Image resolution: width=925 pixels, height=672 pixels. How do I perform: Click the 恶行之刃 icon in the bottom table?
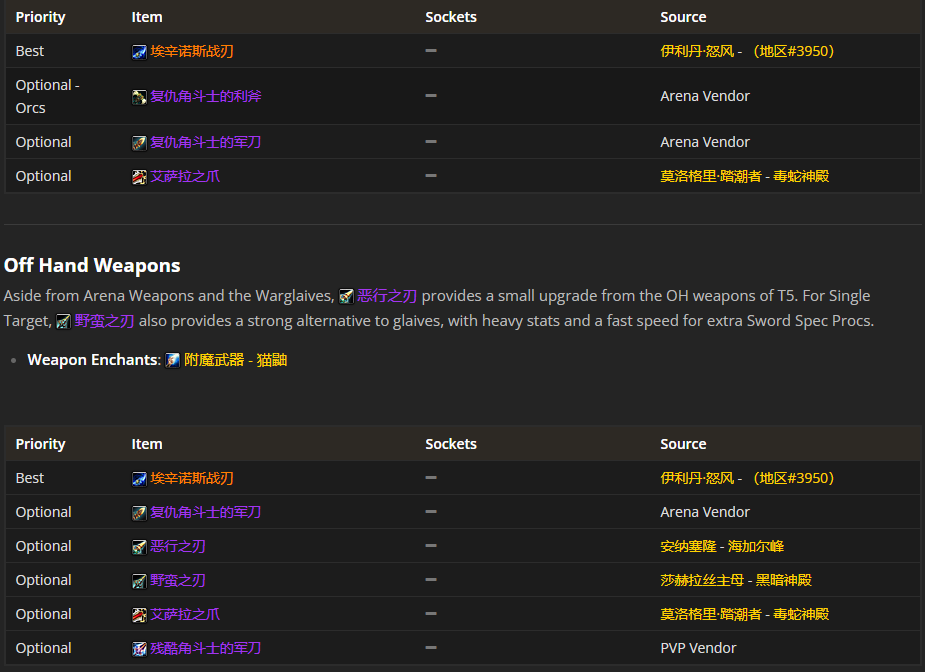tap(139, 547)
